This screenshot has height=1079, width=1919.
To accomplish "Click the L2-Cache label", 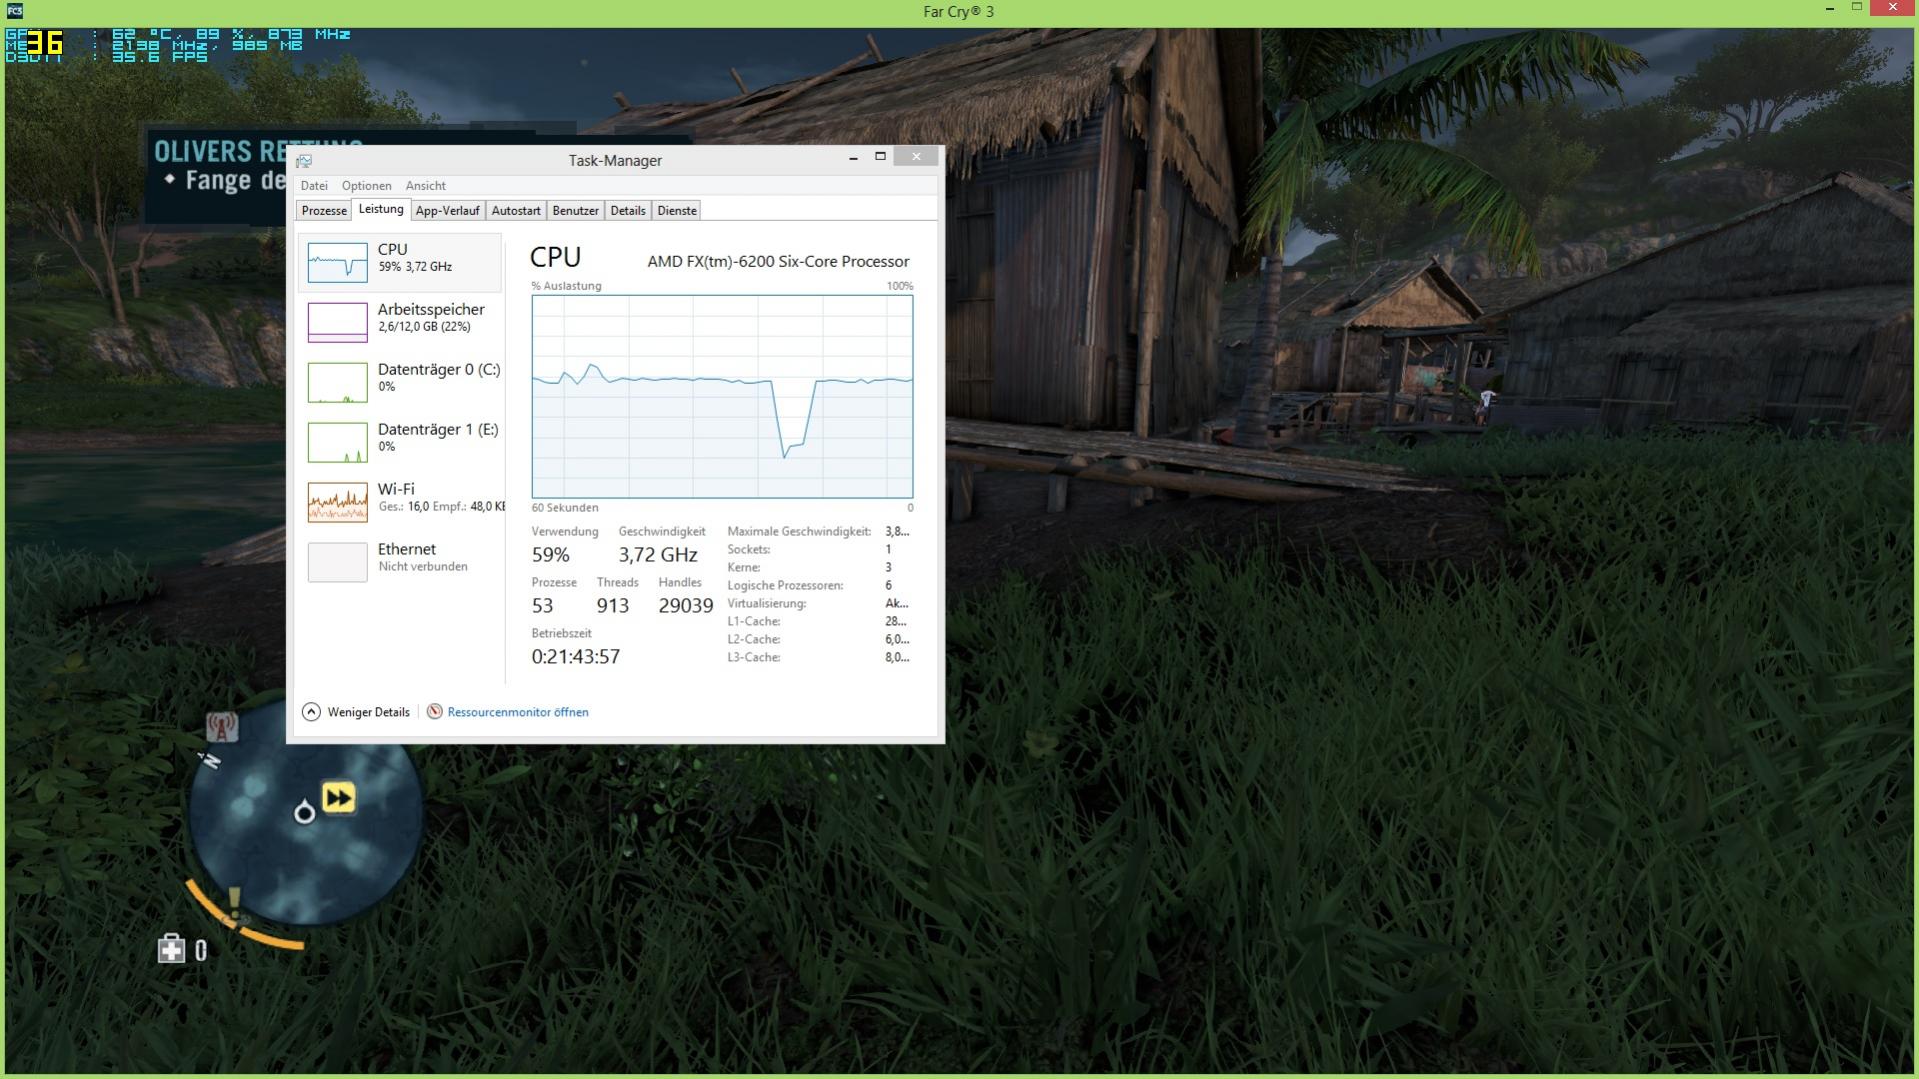I will pos(754,640).
